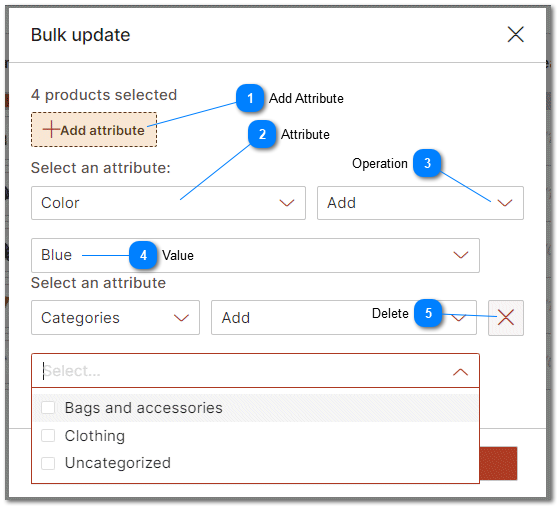Check the Clothing checkbox
The image size is (560, 509).
[x=48, y=435]
